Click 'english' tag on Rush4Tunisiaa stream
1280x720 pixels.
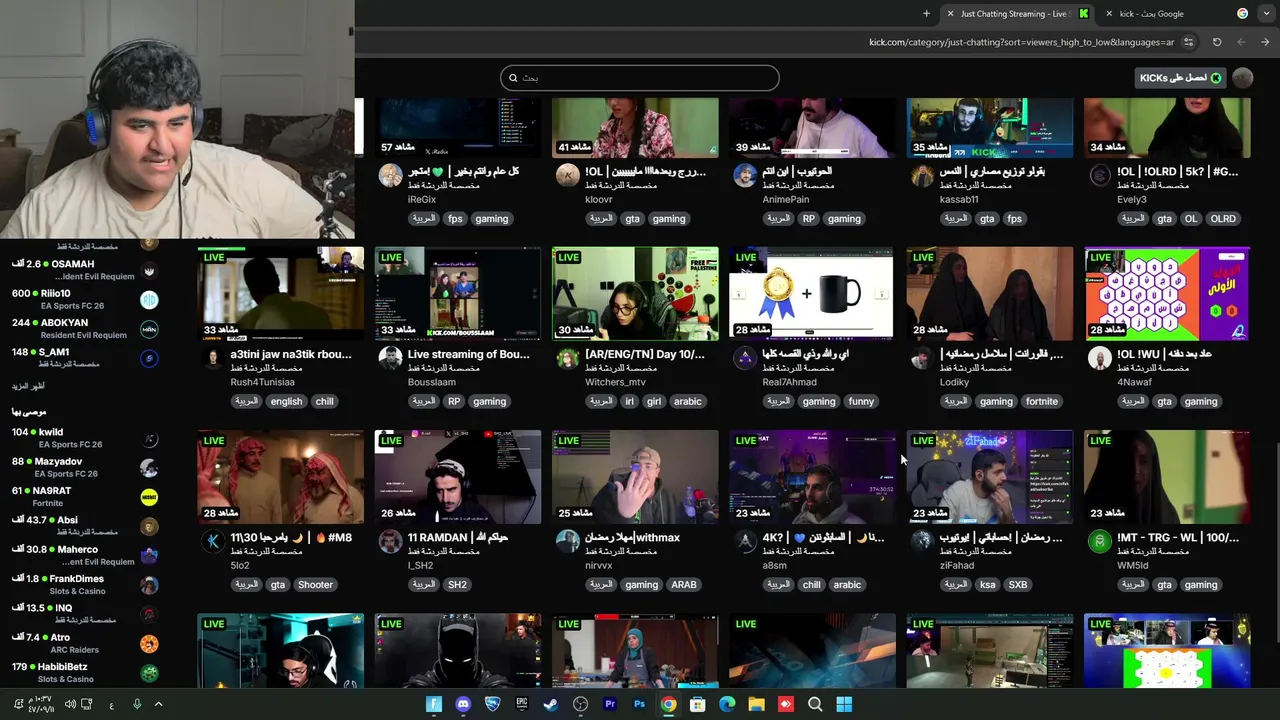286,401
